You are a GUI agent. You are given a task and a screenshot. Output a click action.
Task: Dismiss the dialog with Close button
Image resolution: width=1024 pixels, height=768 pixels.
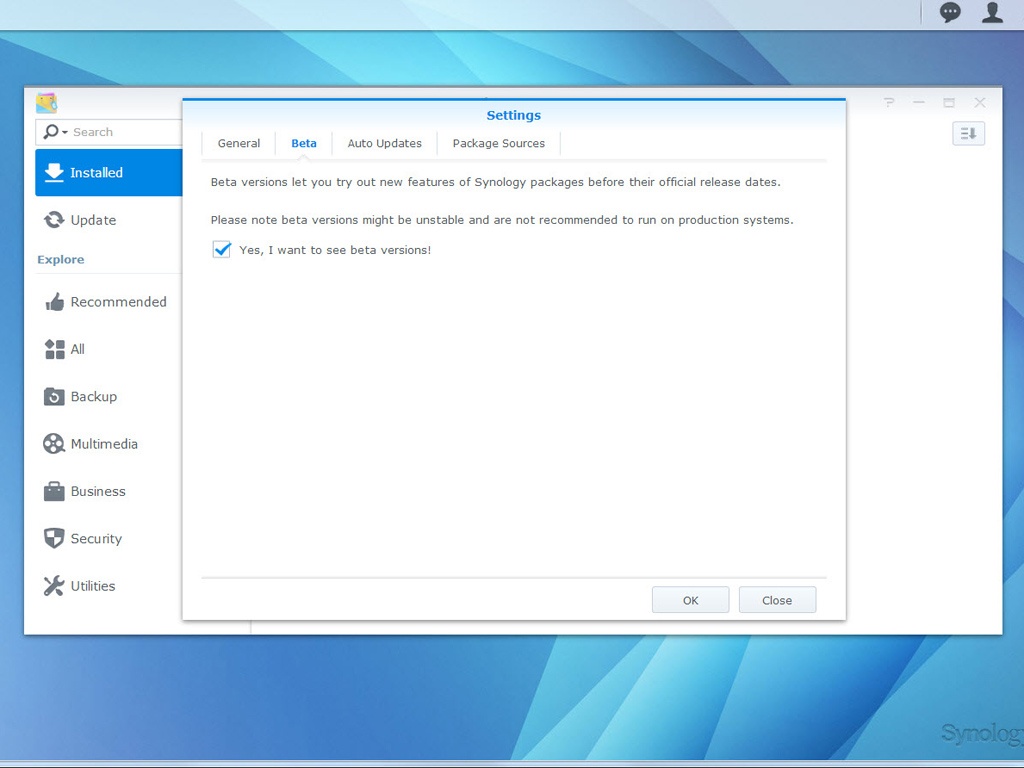click(777, 600)
